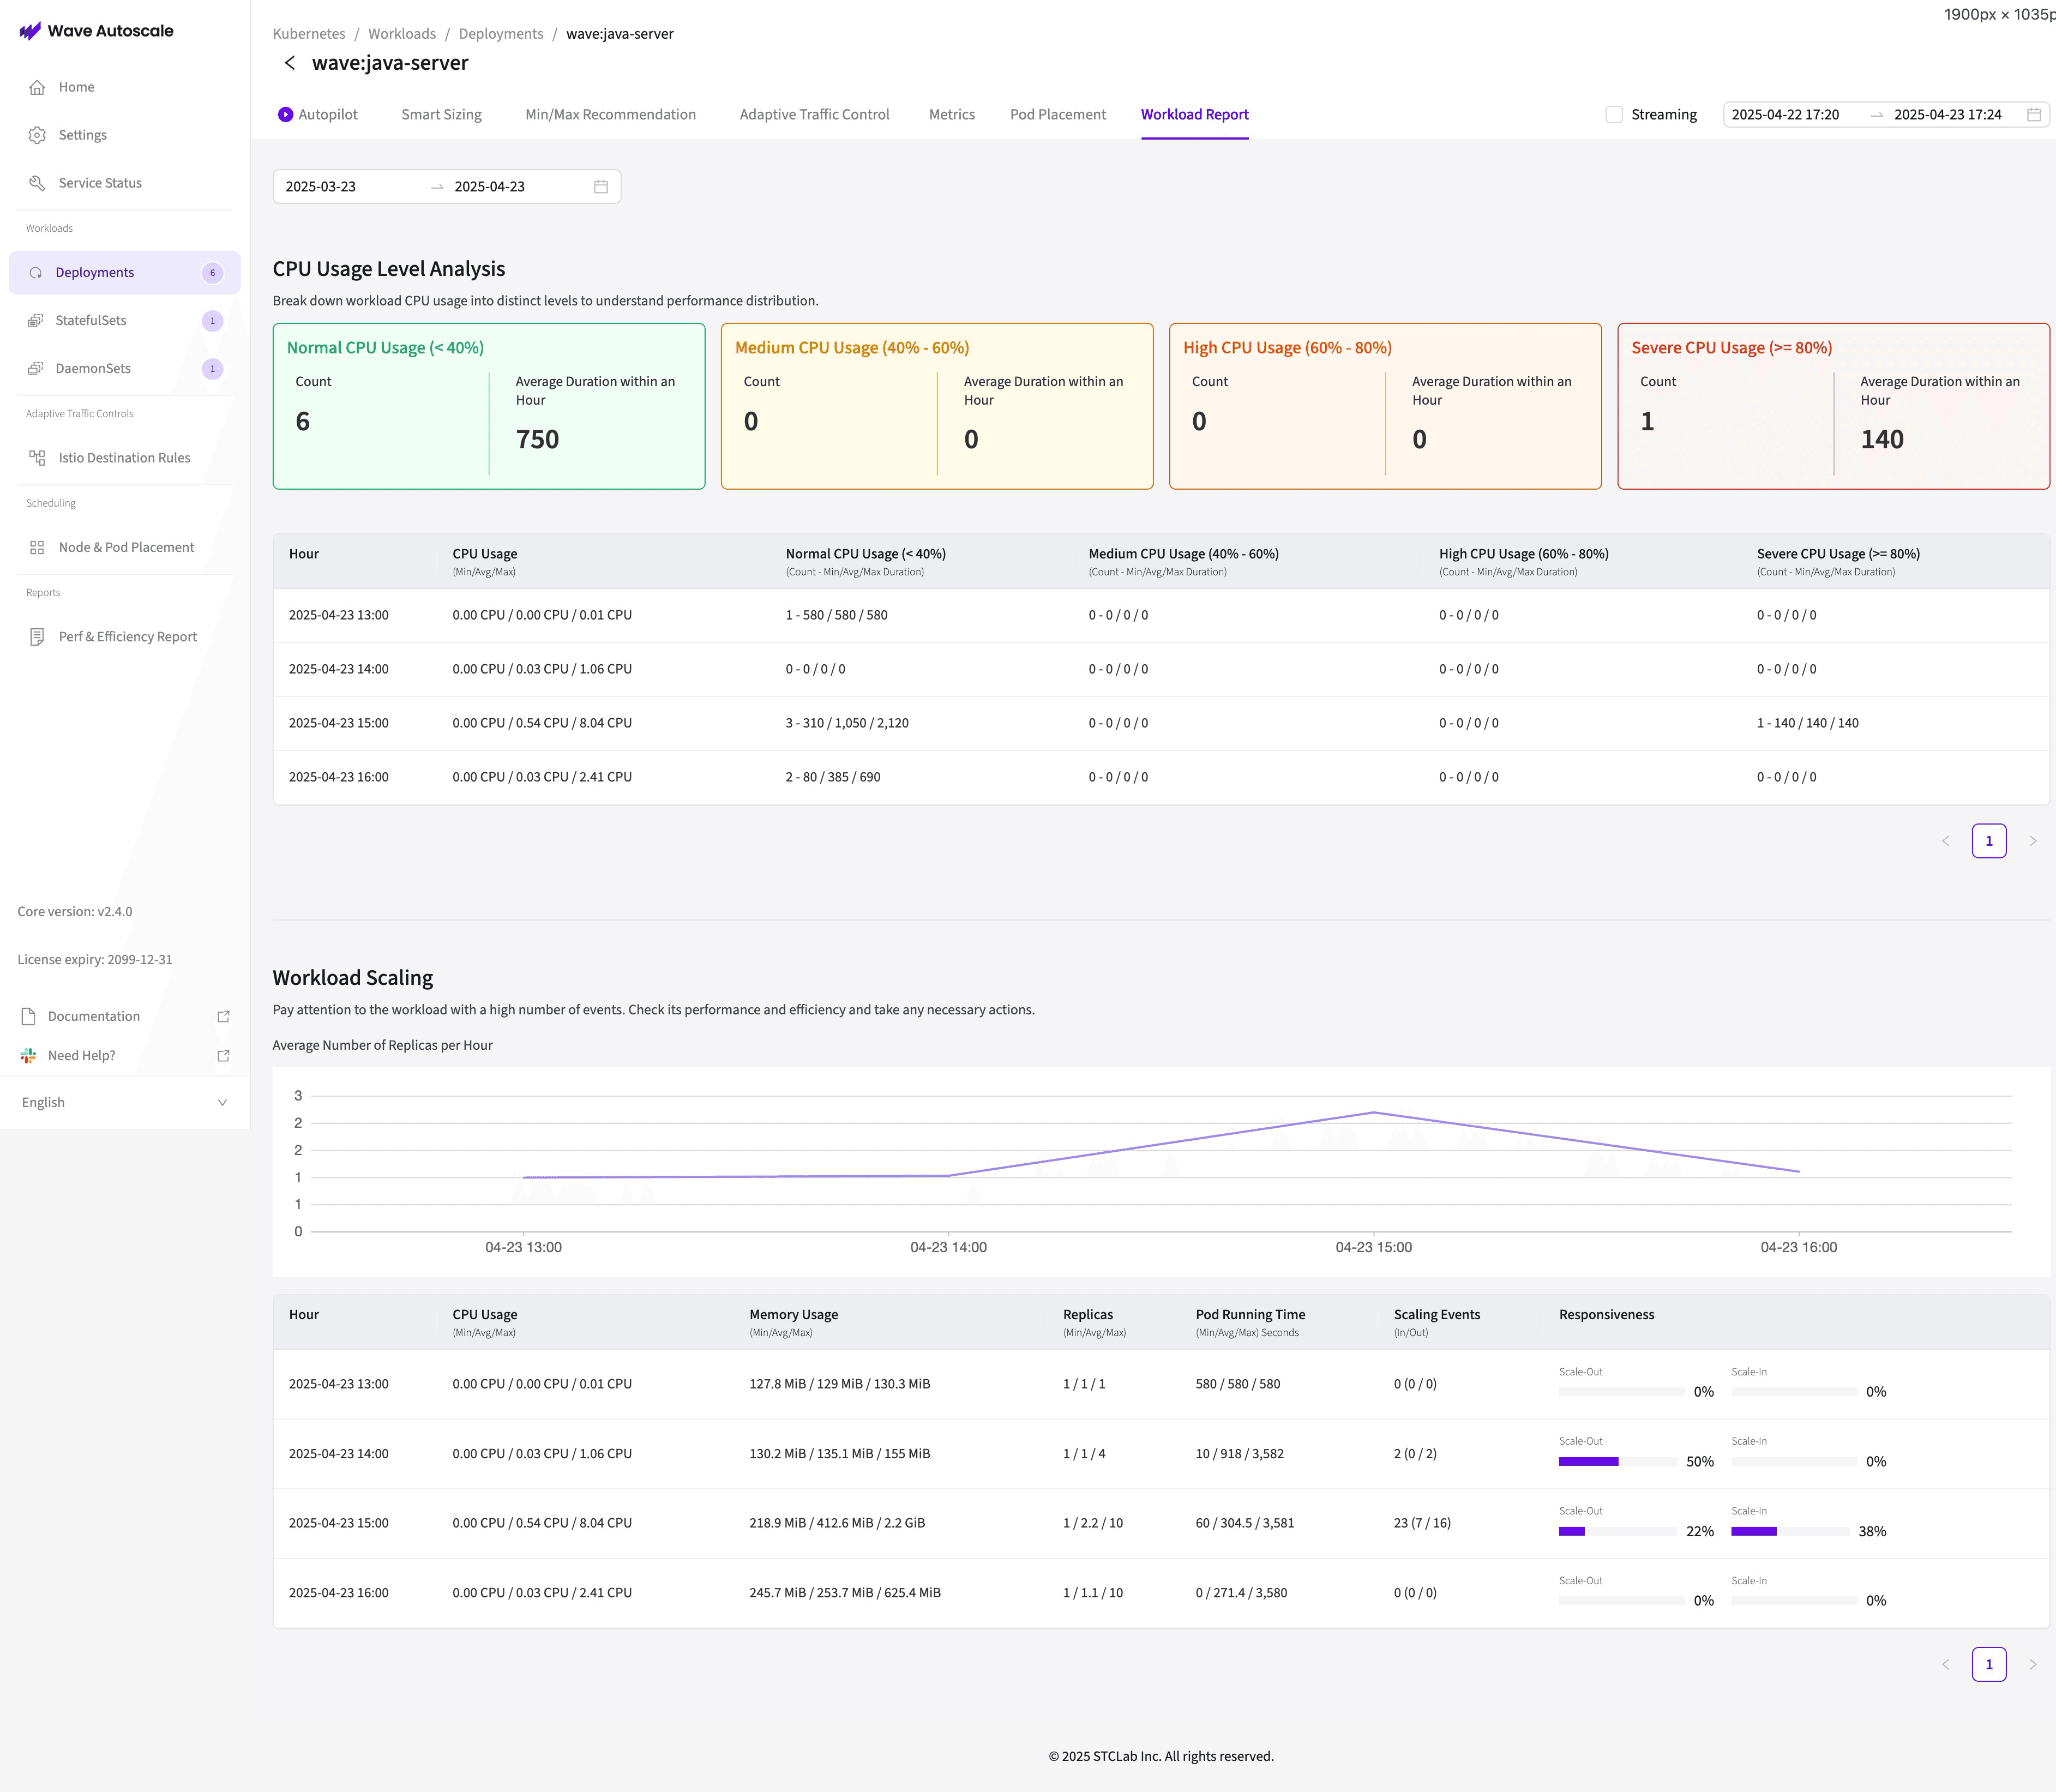Go to previous page in Workload Scaling table
This screenshot has width=2056, height=1792.
[x=1945, y=1665]
